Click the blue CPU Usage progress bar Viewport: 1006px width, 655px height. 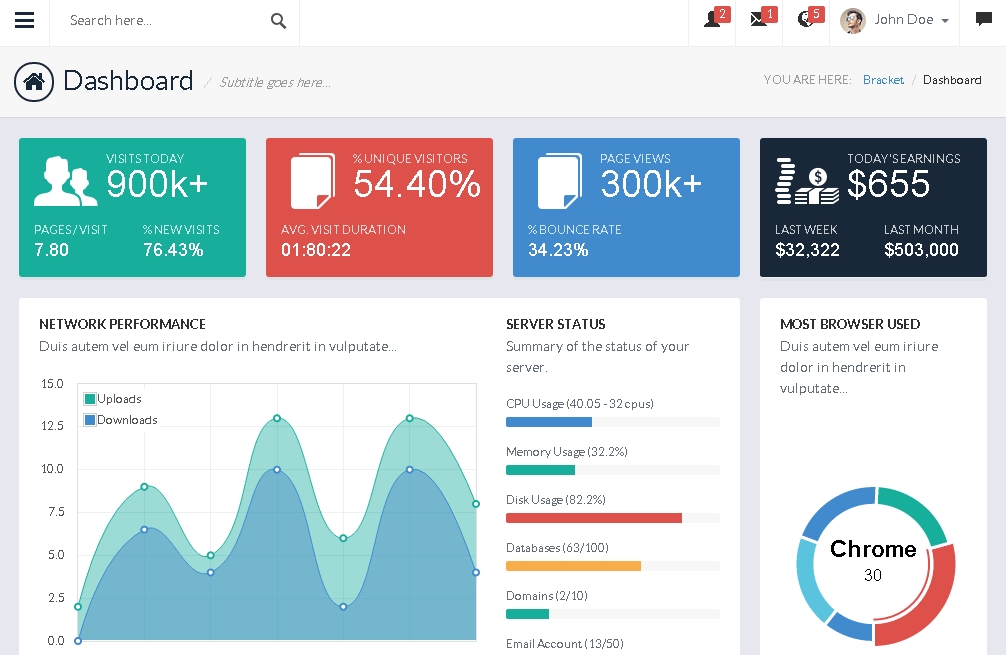549,422
